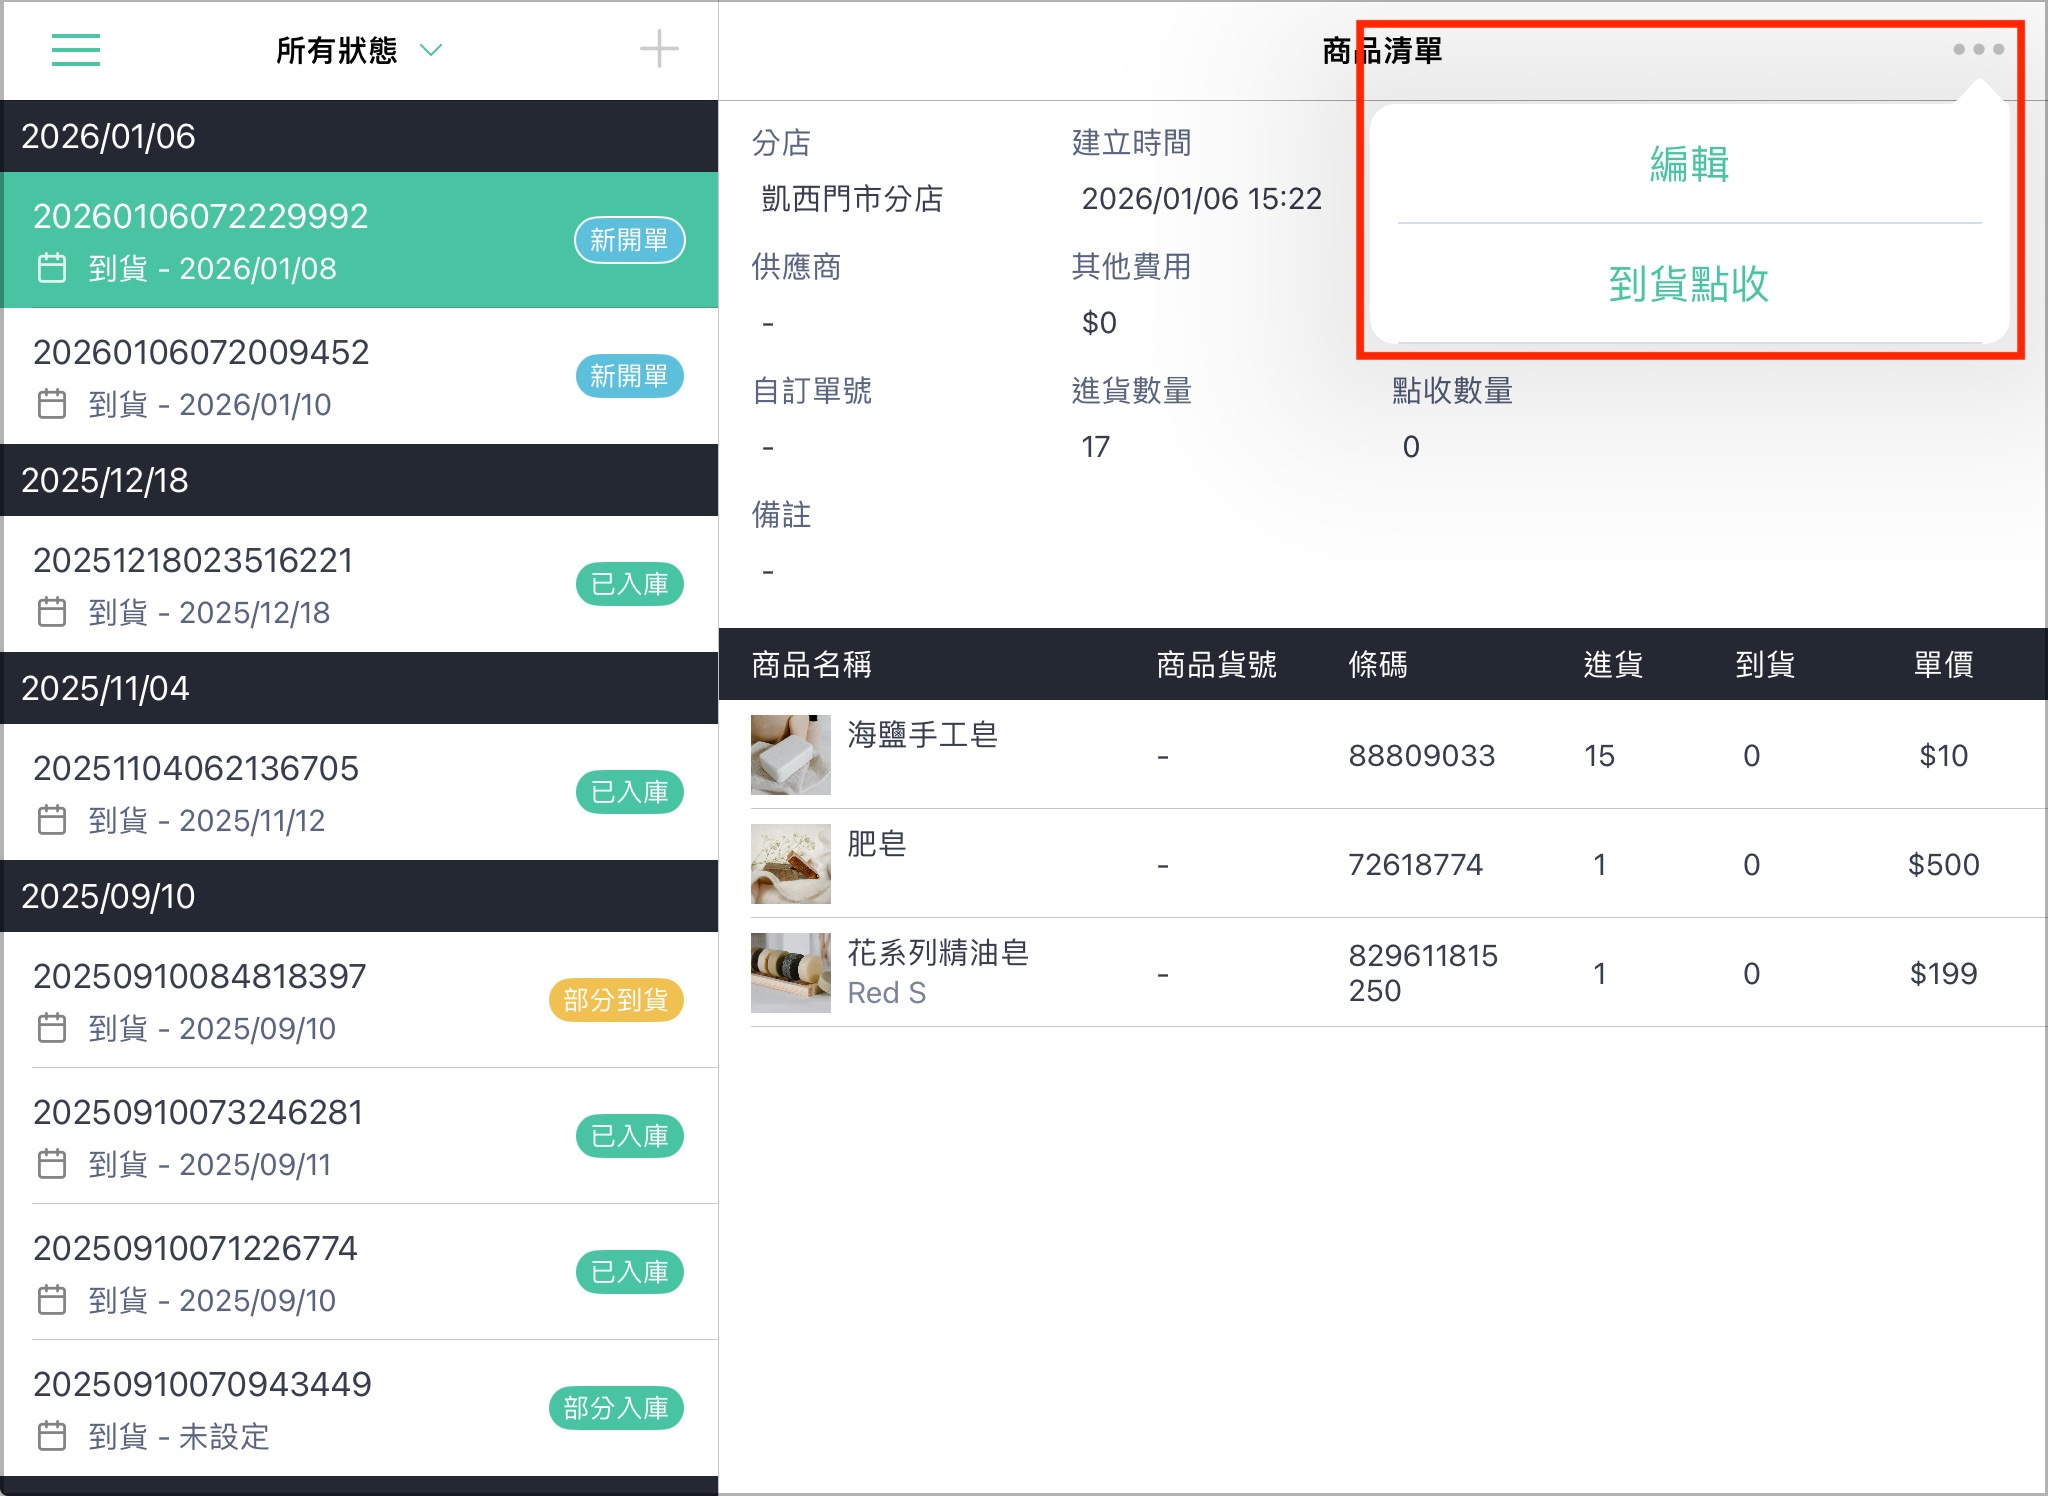Click 新開單 badge on order 20260106072229992
This screenshot has height=1496, width=2048.
click(629, 240)
